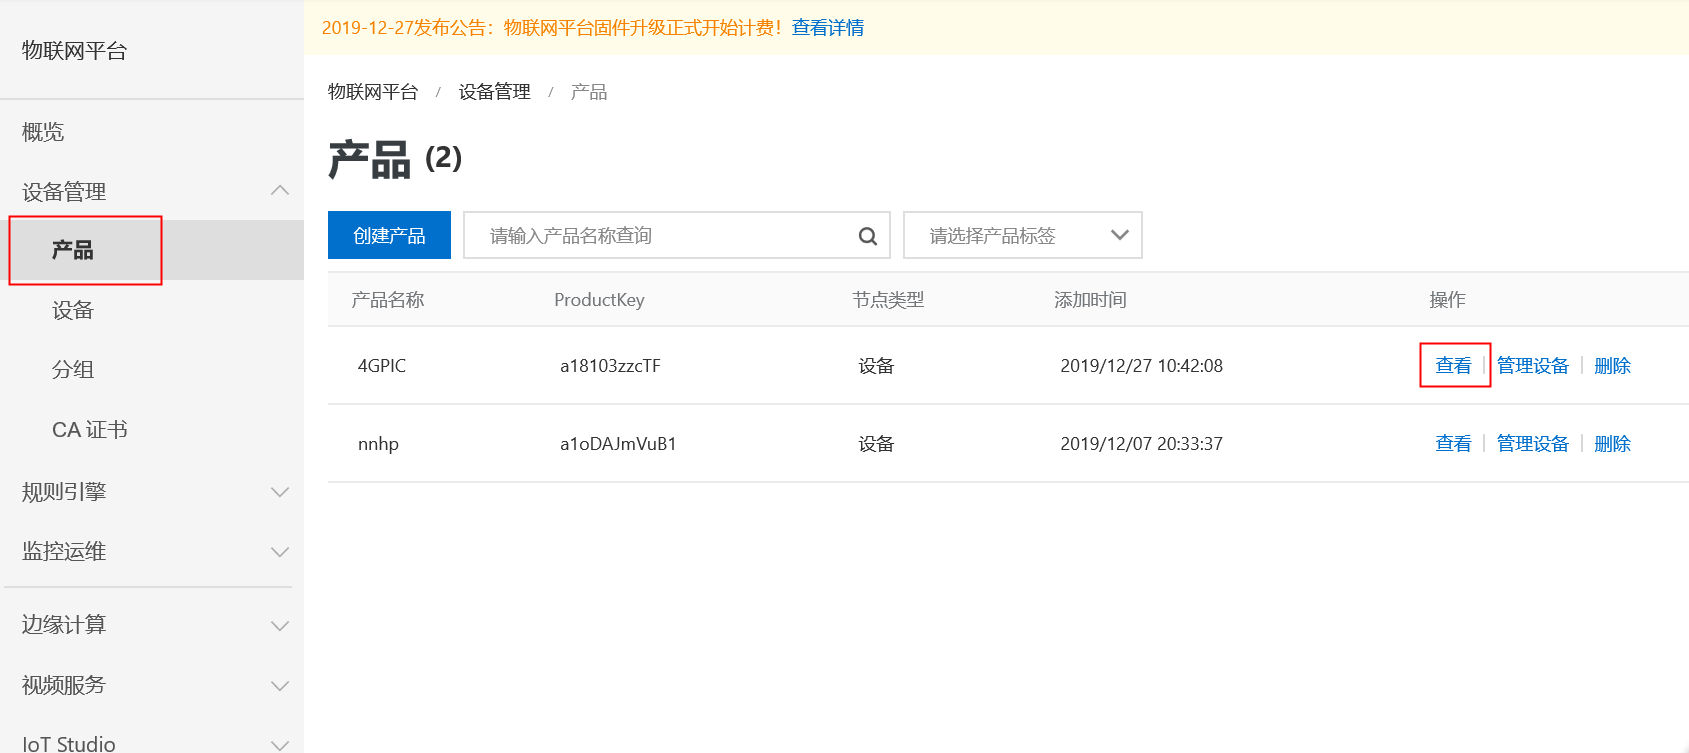The height and width of the screenshot is (753, 1689).
Task: Click 管理设备 for product nnhp
Action: click(x=1533, y=444)
